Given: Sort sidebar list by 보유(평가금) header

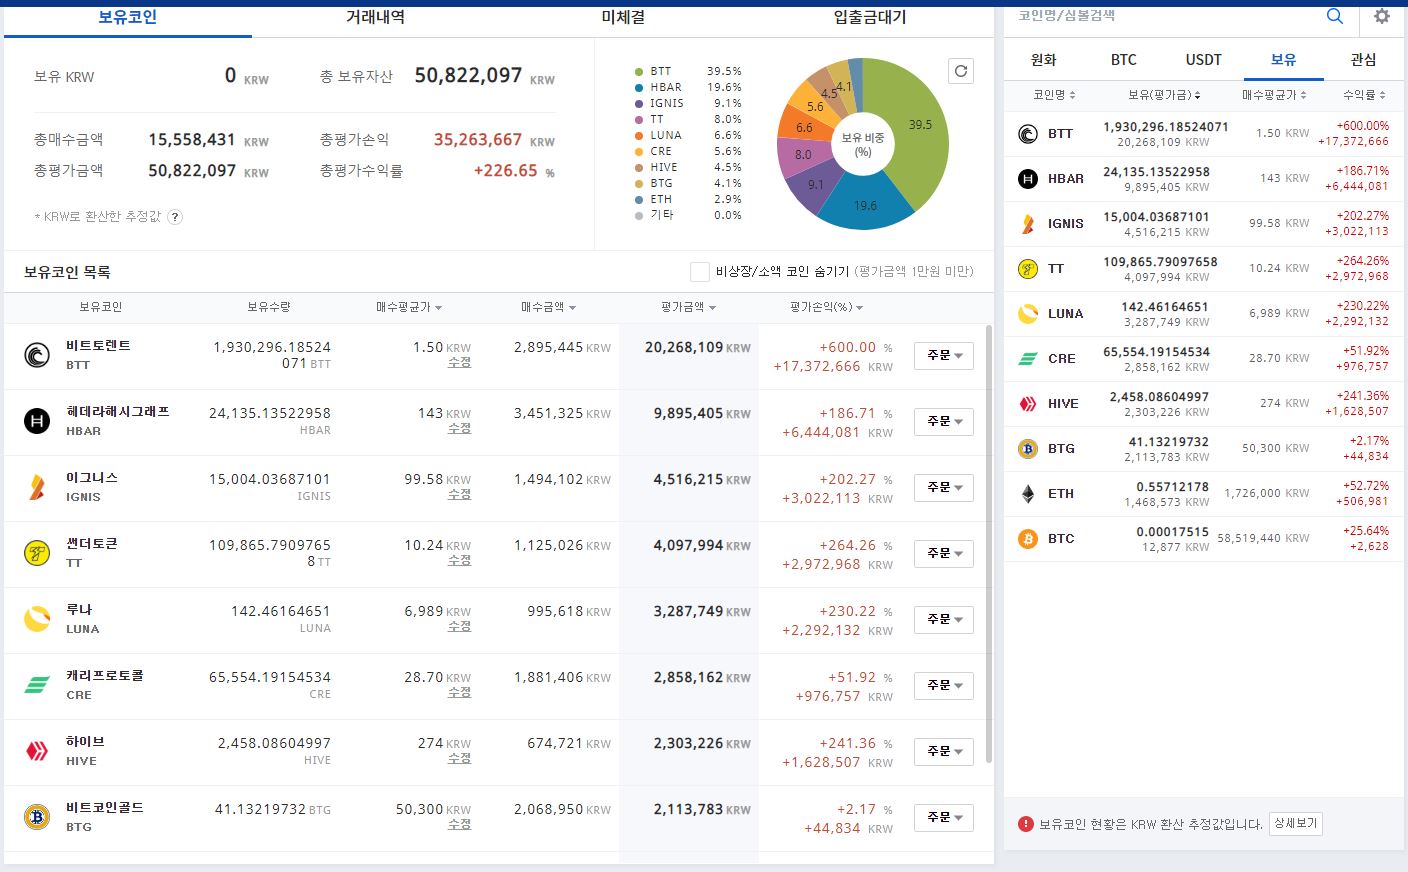Looking at the screenshot, I should point(1164,95).
